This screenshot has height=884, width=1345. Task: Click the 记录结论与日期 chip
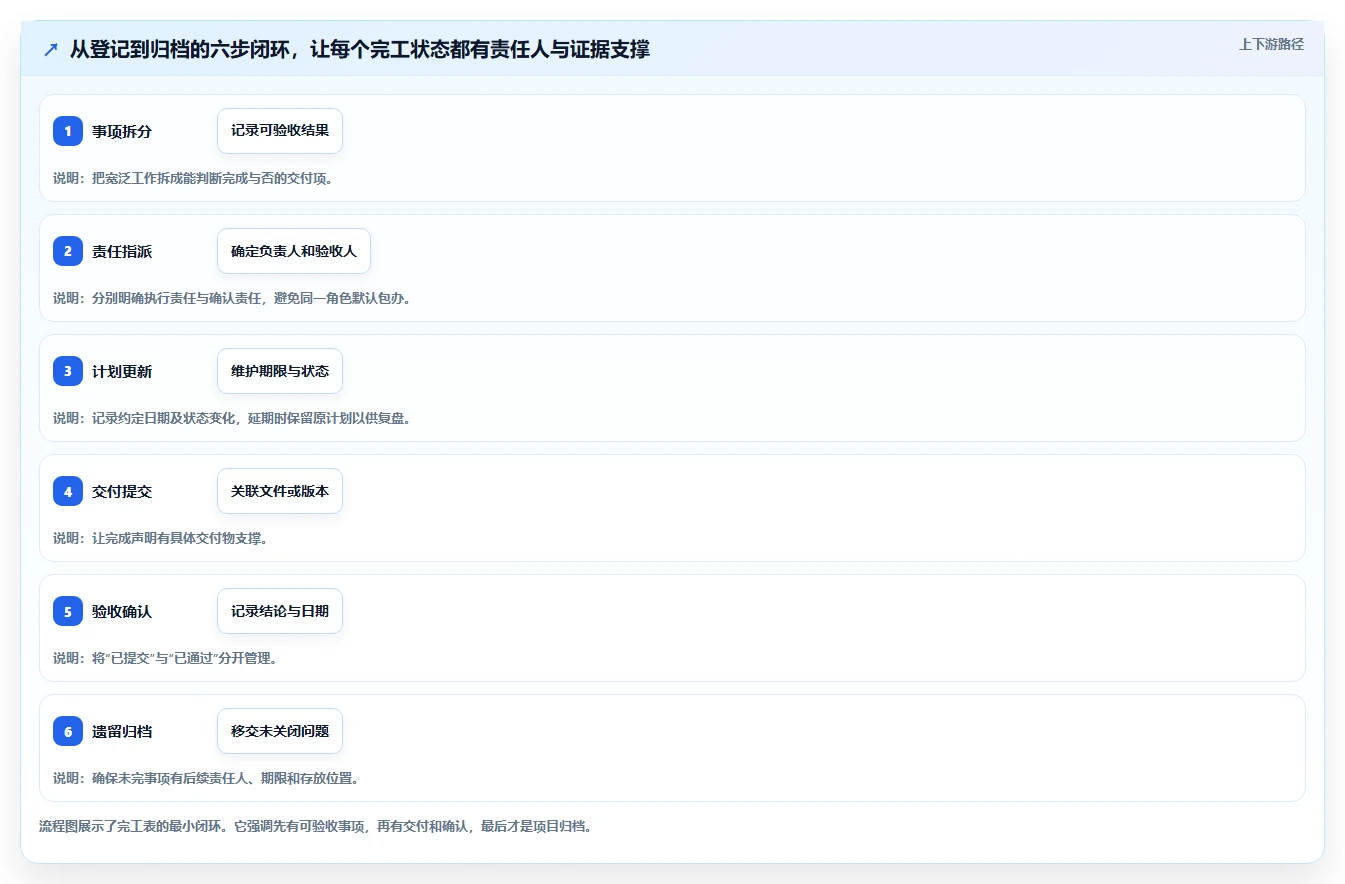click(x=280, y=611)
